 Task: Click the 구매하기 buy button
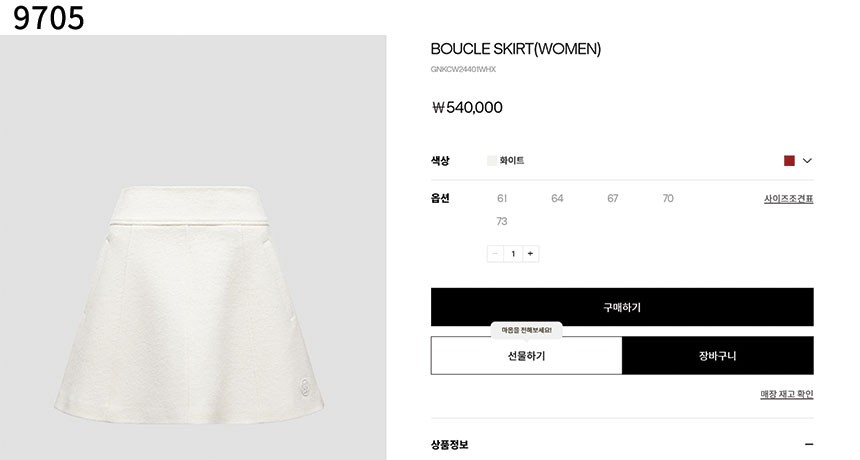[x=622, y=307]
